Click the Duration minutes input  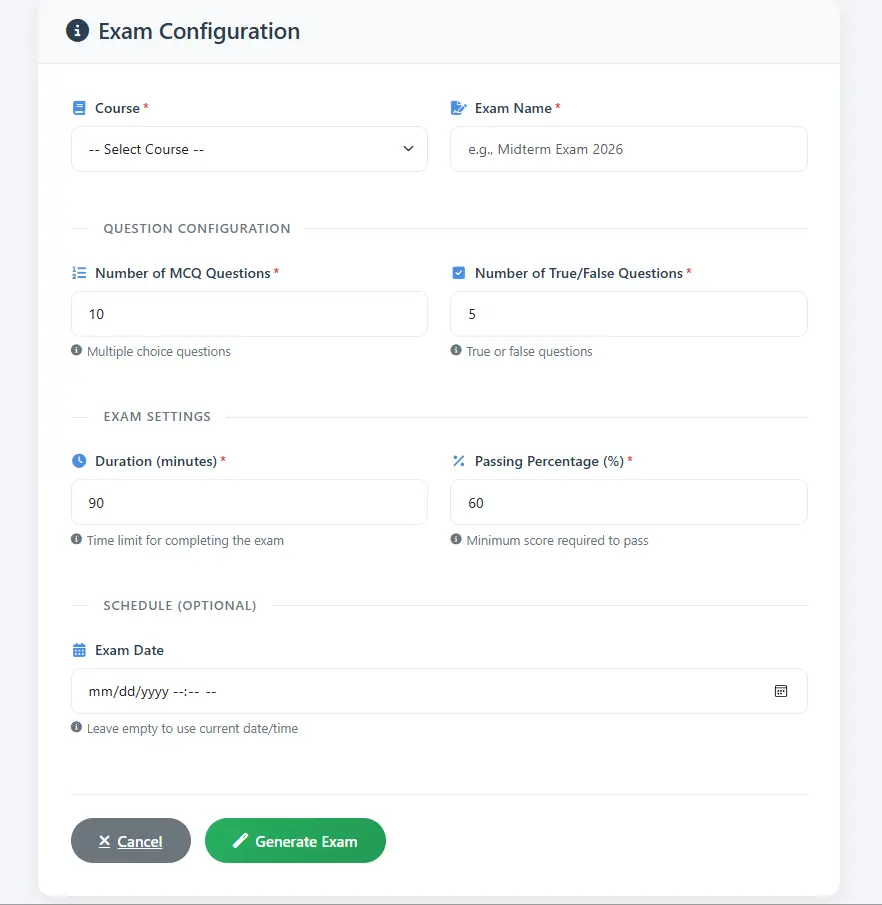tap(249, 502)
